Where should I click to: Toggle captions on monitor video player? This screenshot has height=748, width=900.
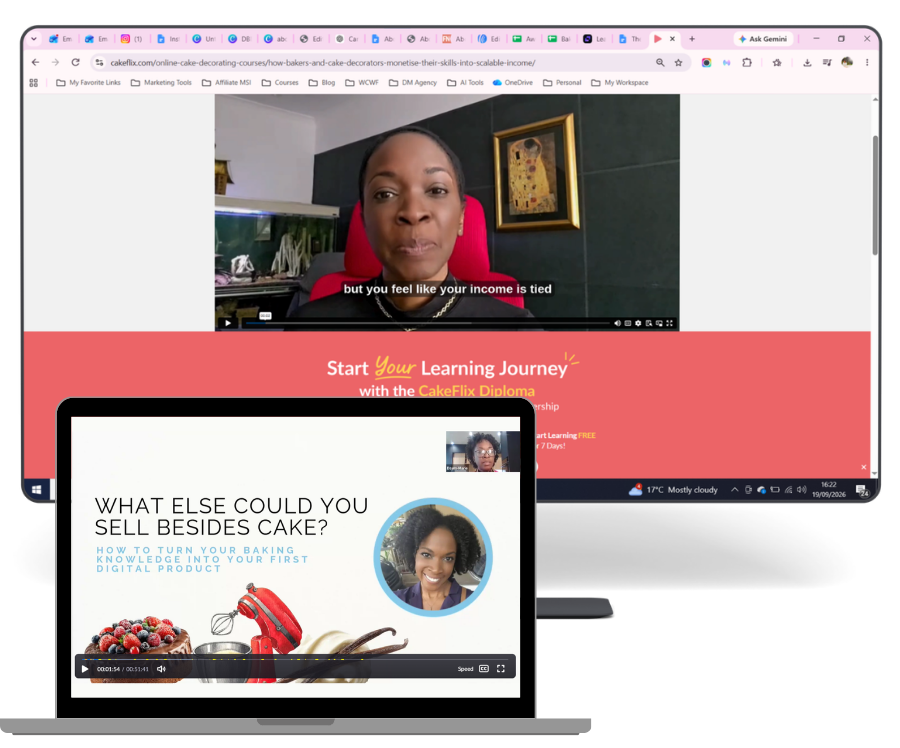pos(628,323)
